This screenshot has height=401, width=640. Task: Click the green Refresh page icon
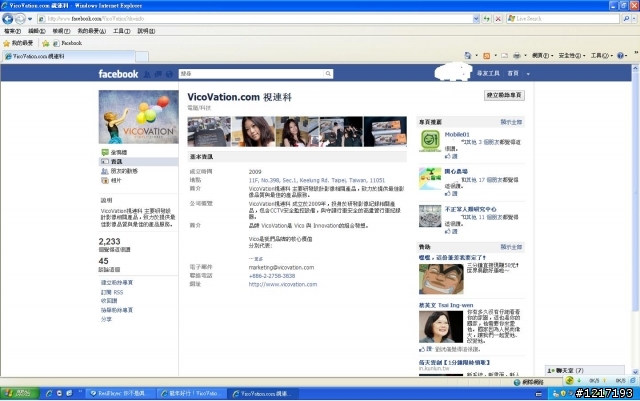pos(487,19)
